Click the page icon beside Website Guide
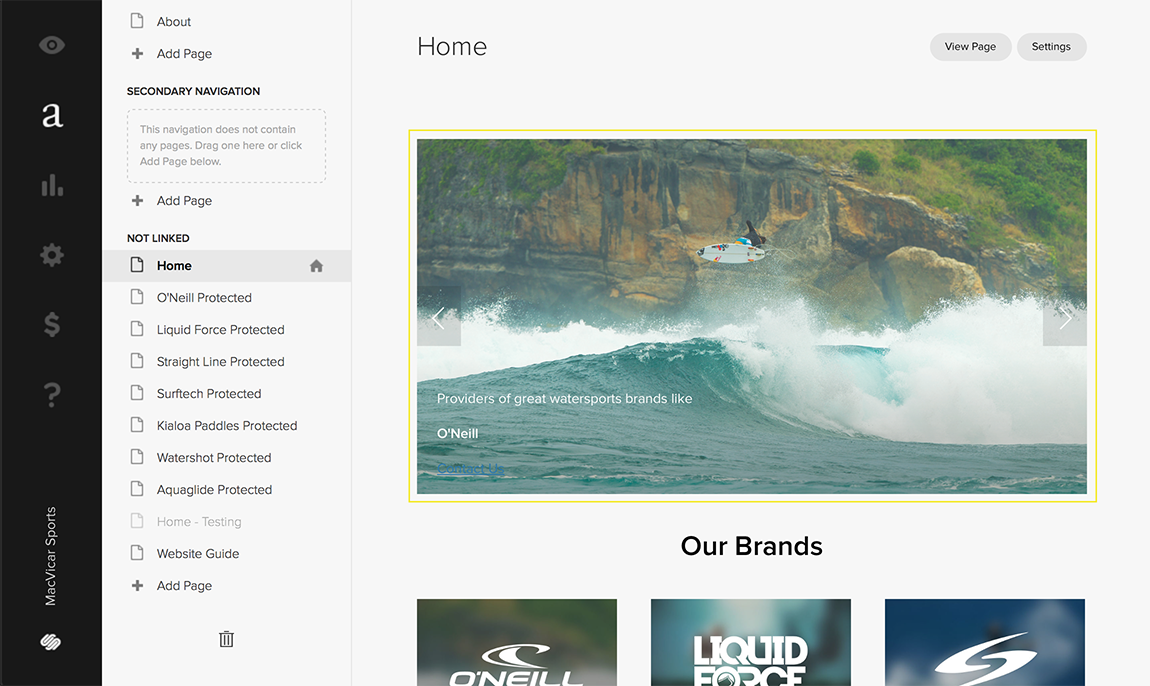Image resolution: width=1150 pixels, height=686 pixels. click(136, 552)
